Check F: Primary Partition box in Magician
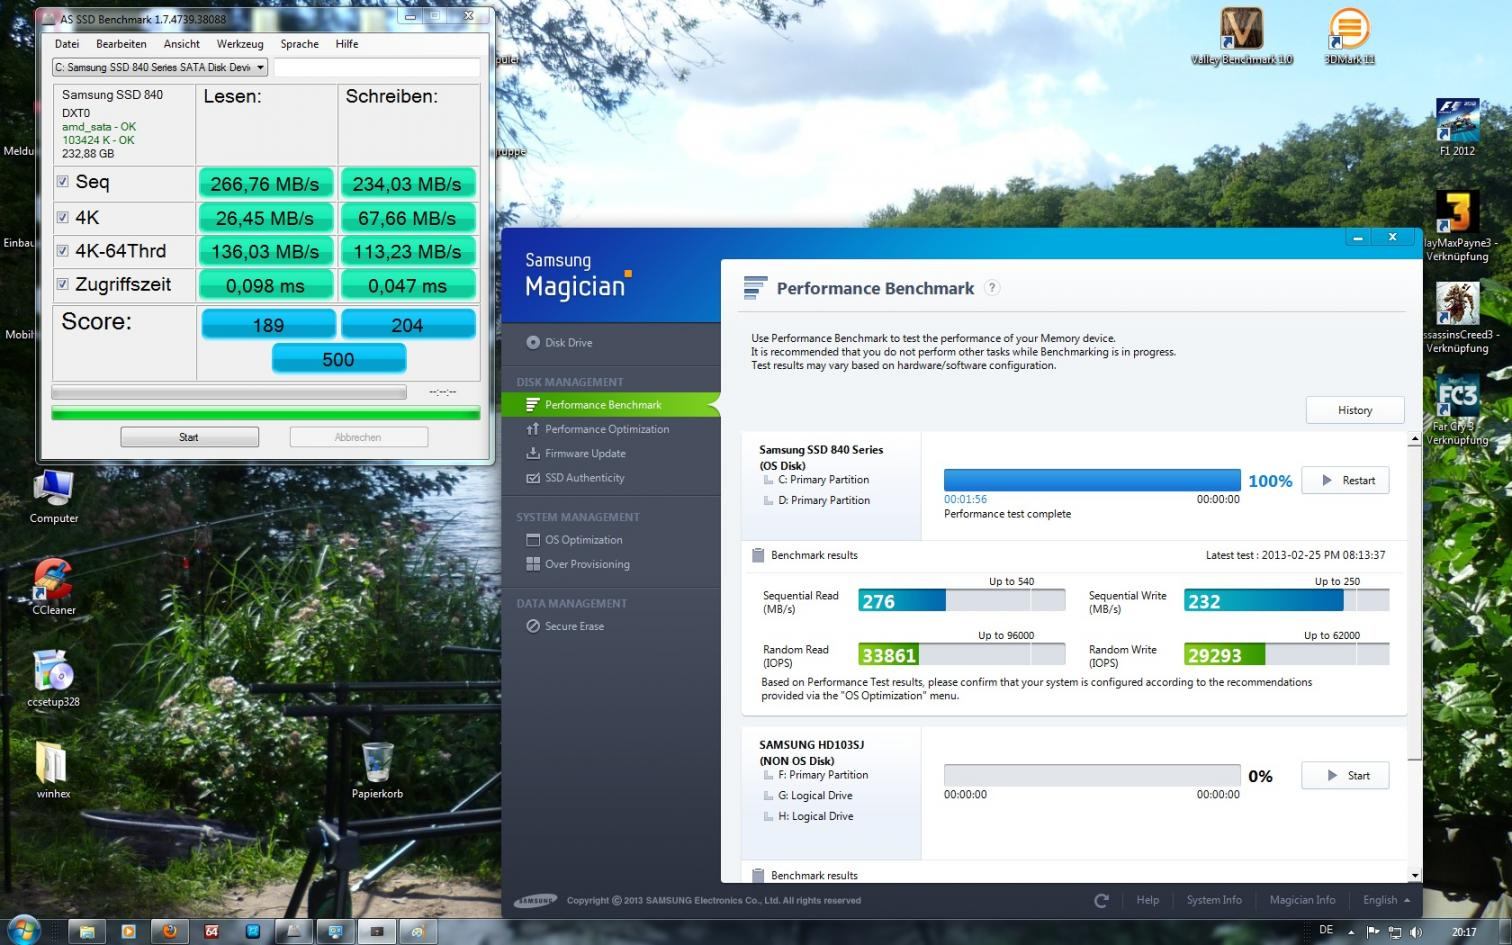This screenshot has height=945, width=1512. pyautogui.click(x=769, y=775)
